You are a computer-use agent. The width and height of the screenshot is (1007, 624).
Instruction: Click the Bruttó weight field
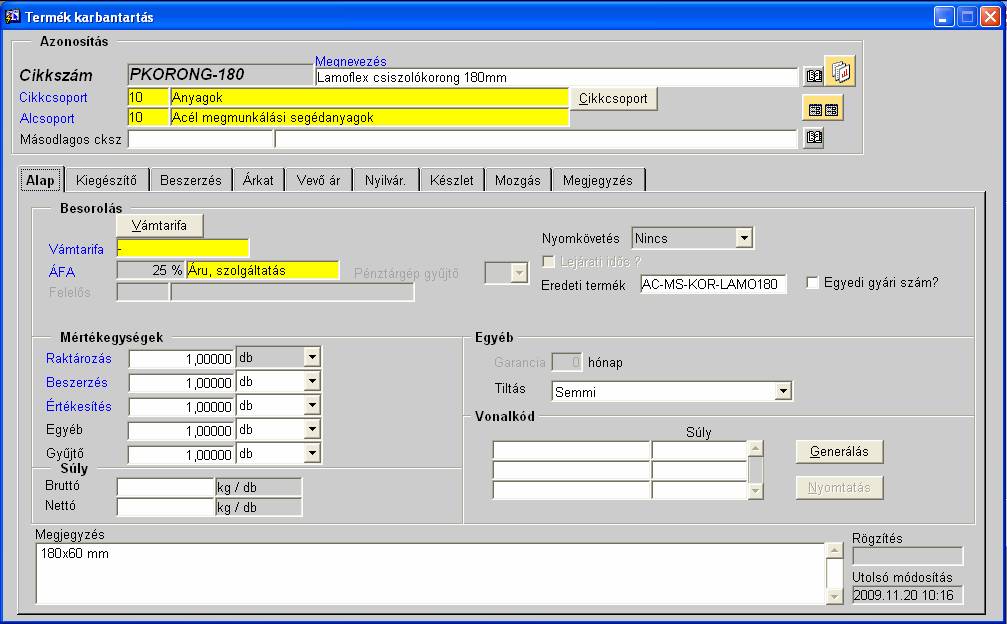point(166,487)
